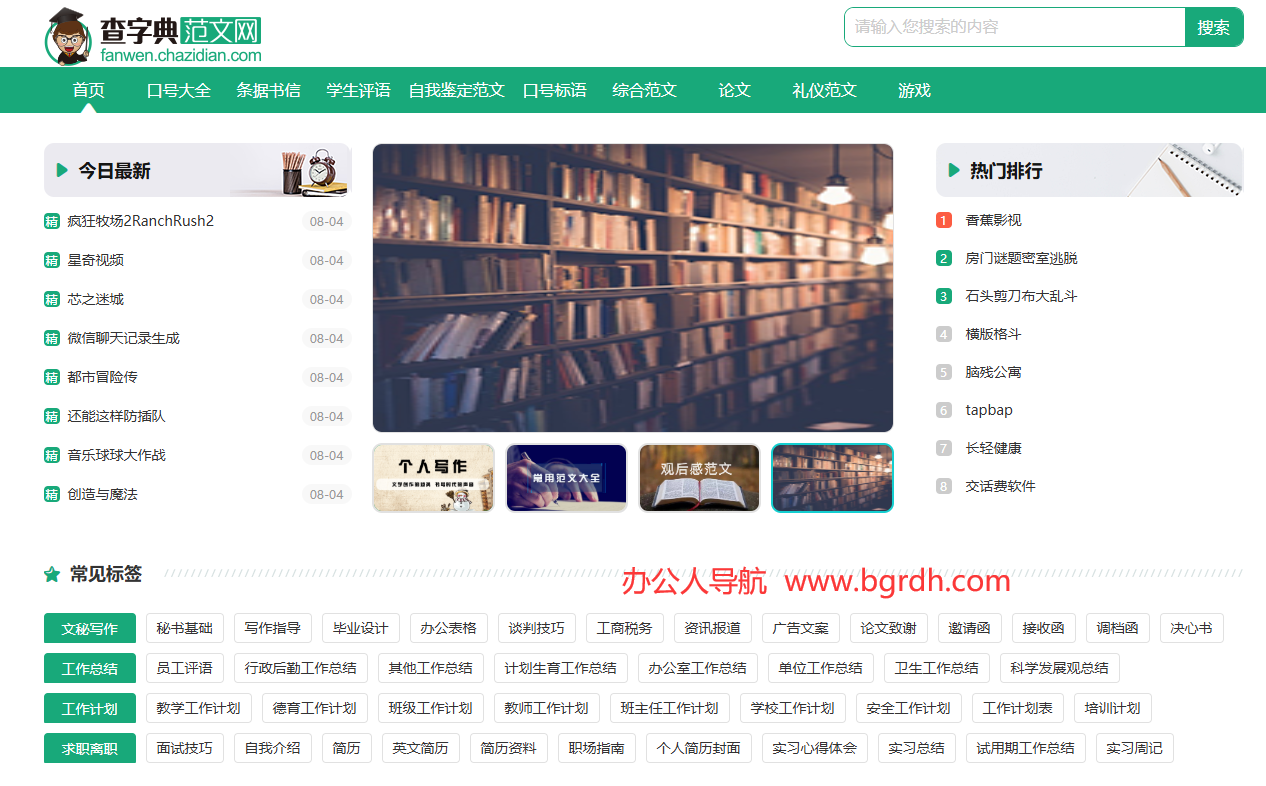This screenshot has width=1266, height=786.
Task: Click the star icon next to 常见标签
Action: pos(51,574)
